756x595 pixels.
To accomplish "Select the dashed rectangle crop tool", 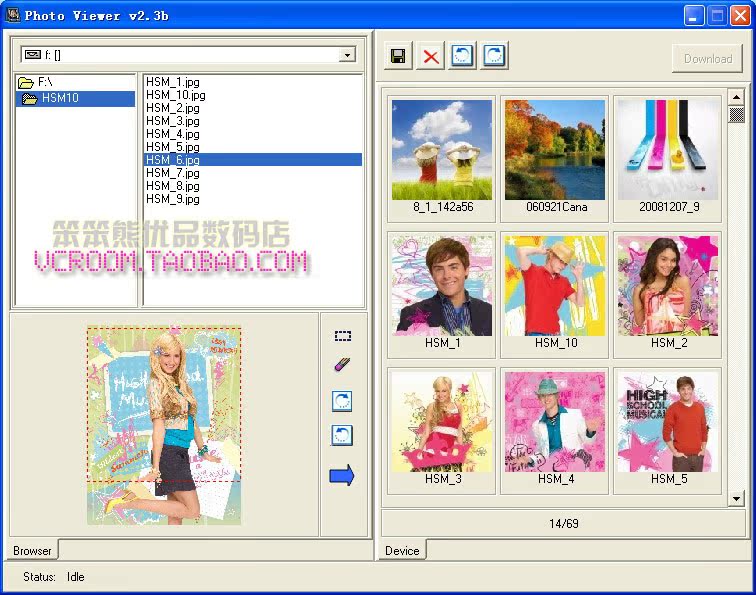I will point(343,336).
